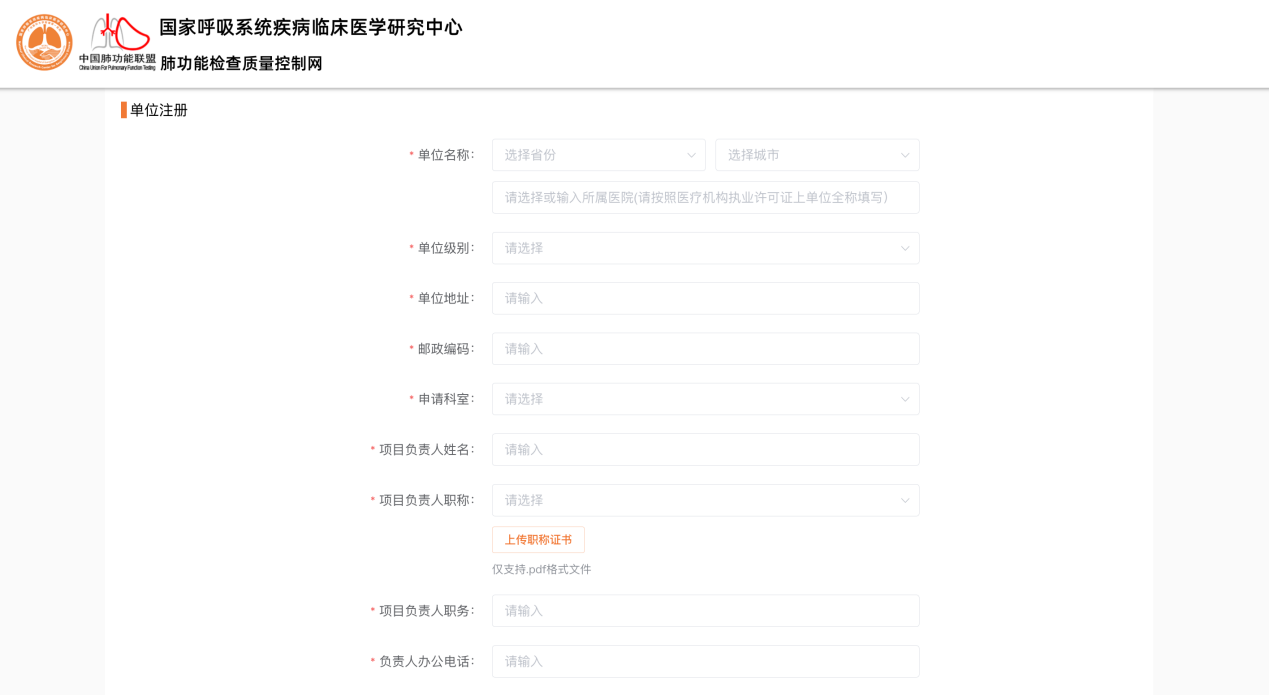Click the chevron arrow in province selector
The image size is (1269, 695).
click(x=691, y=155)
